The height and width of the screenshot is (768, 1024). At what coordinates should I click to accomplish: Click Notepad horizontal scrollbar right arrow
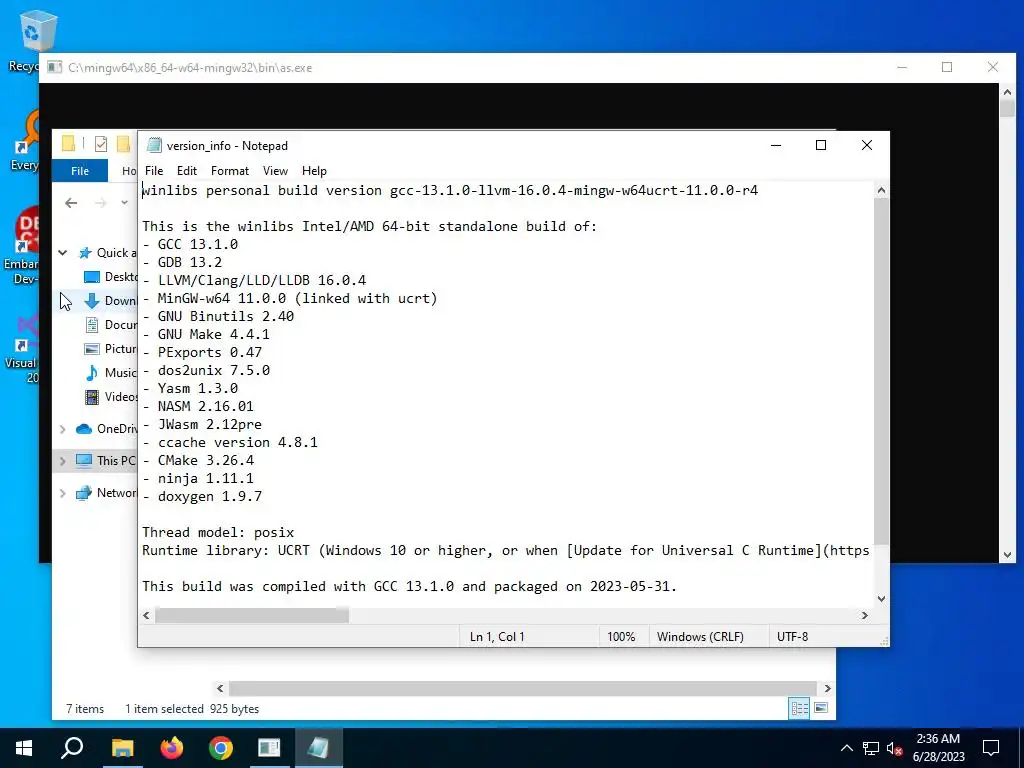click(x=865, y=615)
